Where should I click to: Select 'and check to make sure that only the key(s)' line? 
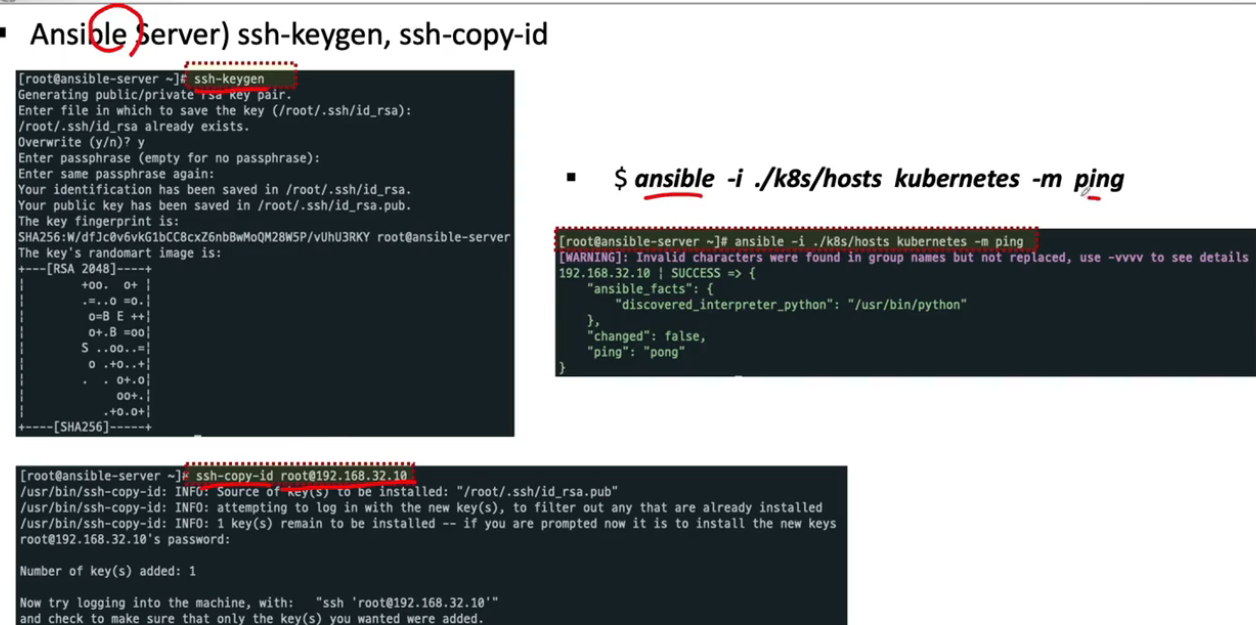(251, 619)
